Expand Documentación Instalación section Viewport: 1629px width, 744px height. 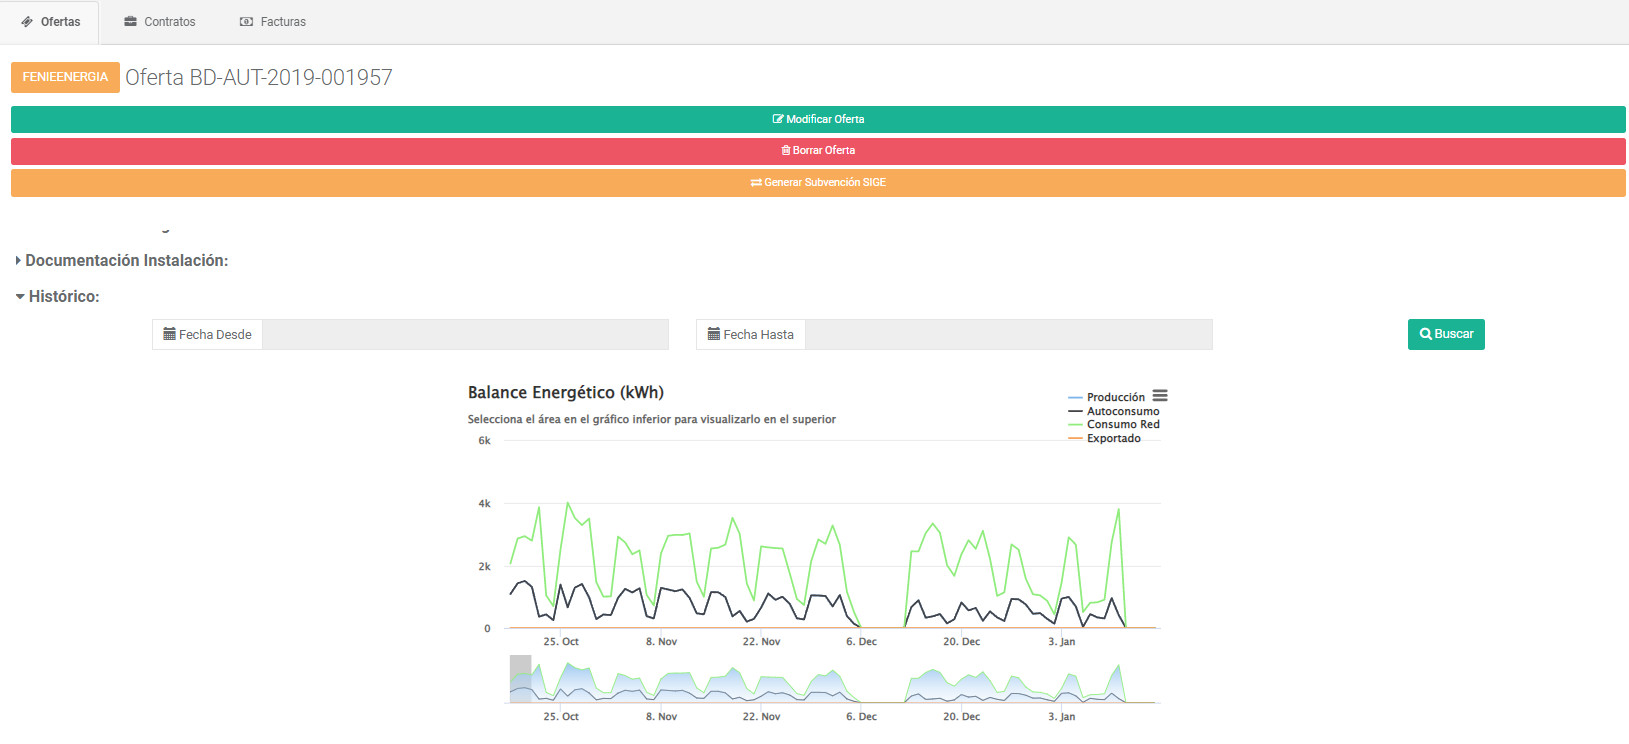tap(122, 261)
